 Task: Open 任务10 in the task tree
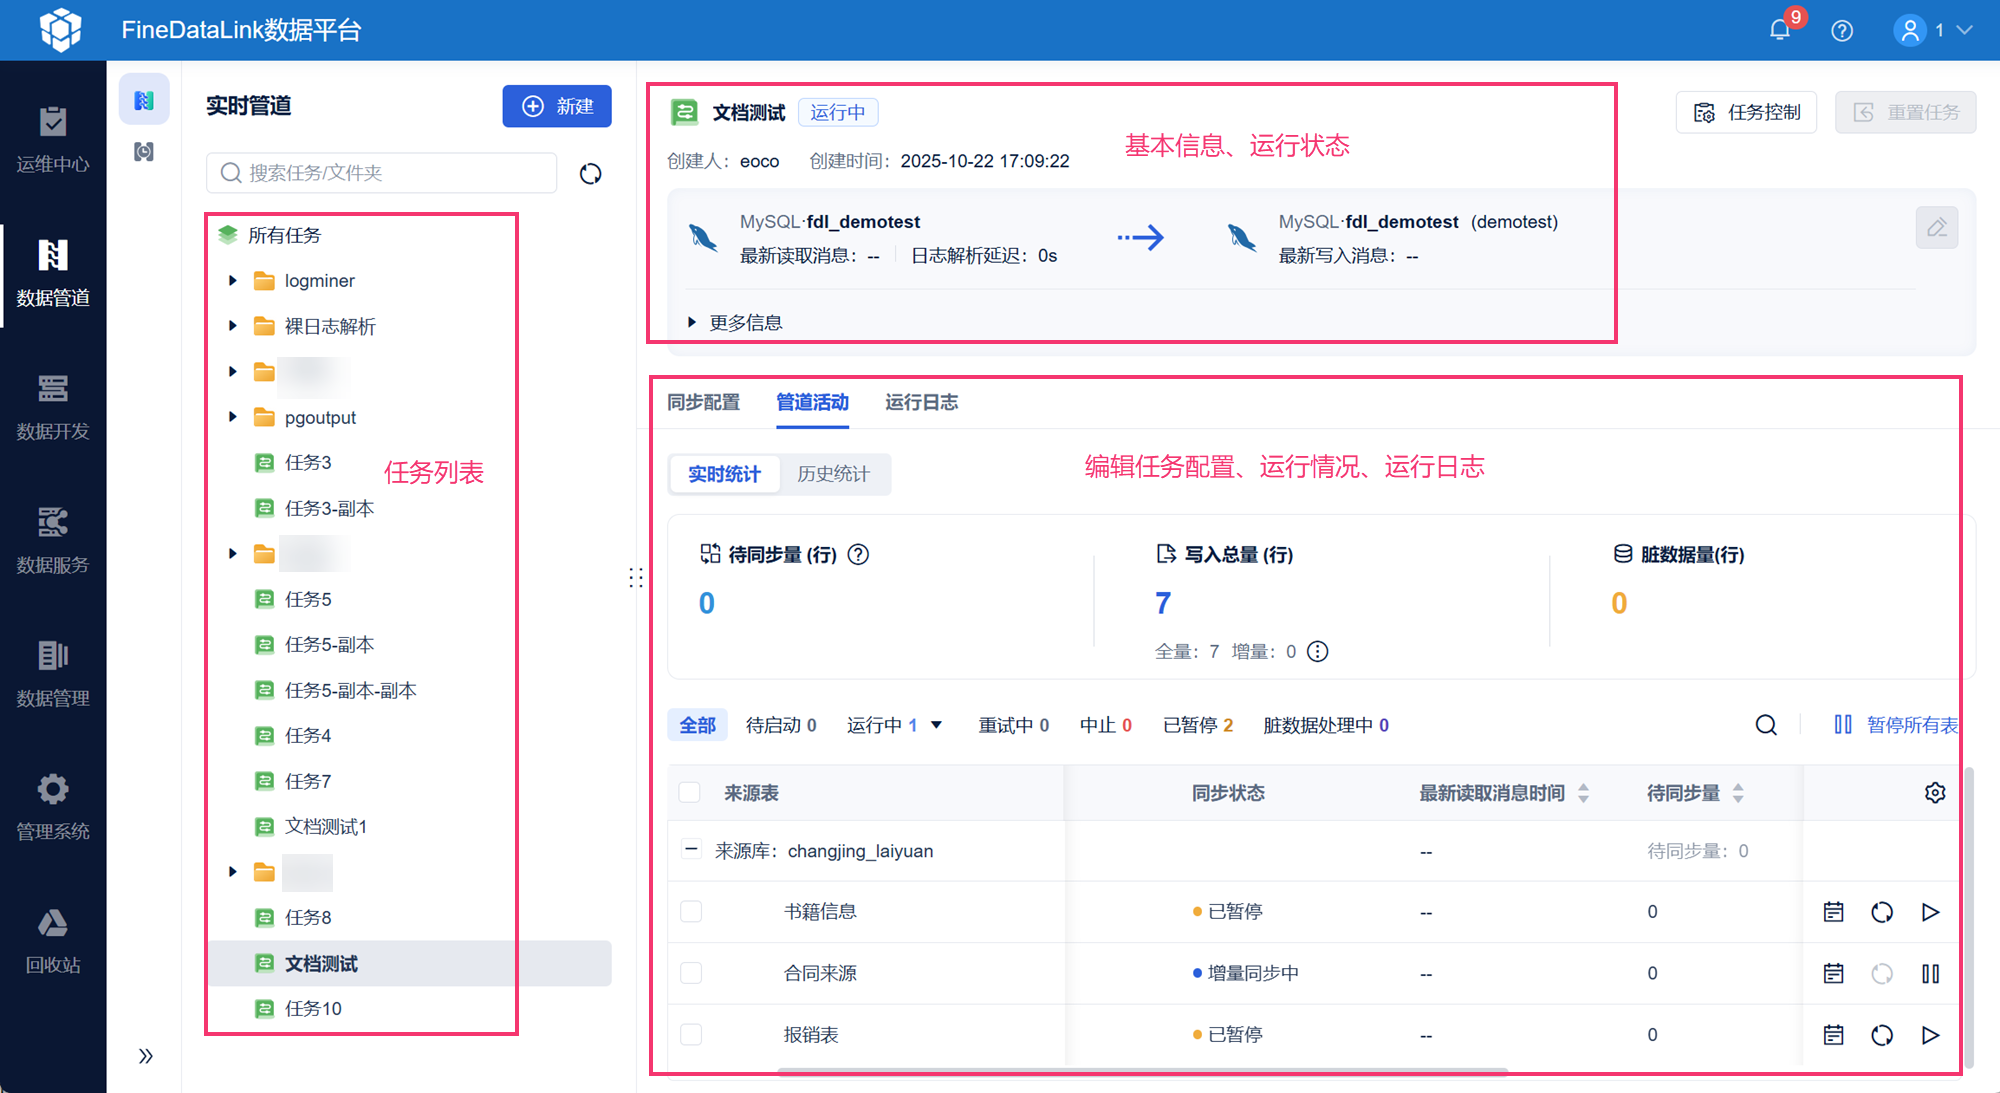[313, 1009]
